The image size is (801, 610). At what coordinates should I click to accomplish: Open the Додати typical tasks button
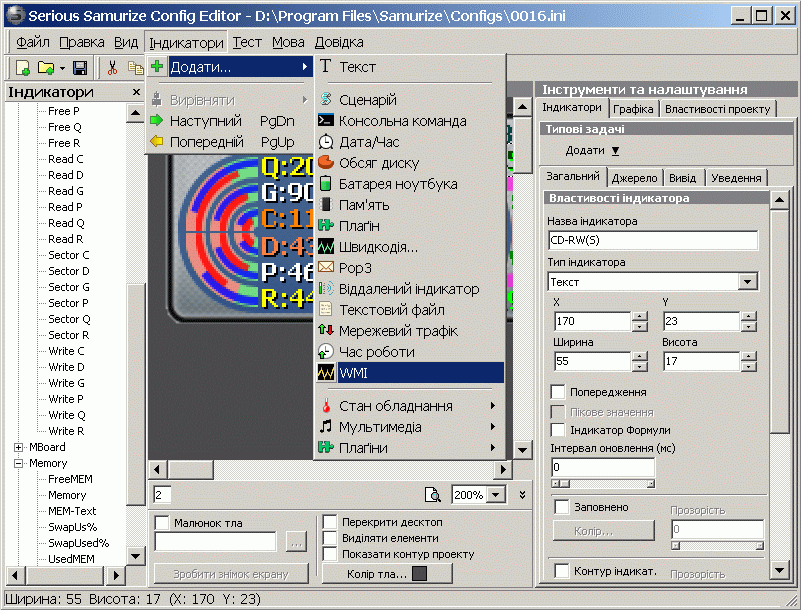coord(593,150)
